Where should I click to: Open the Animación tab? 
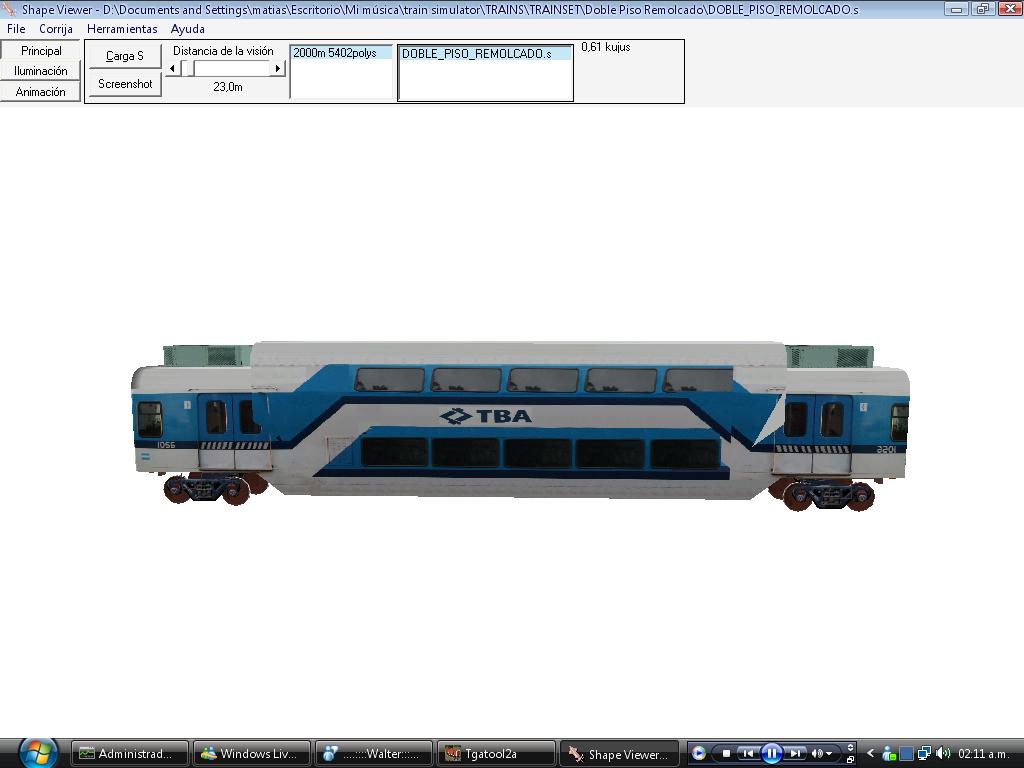[41, 92]
